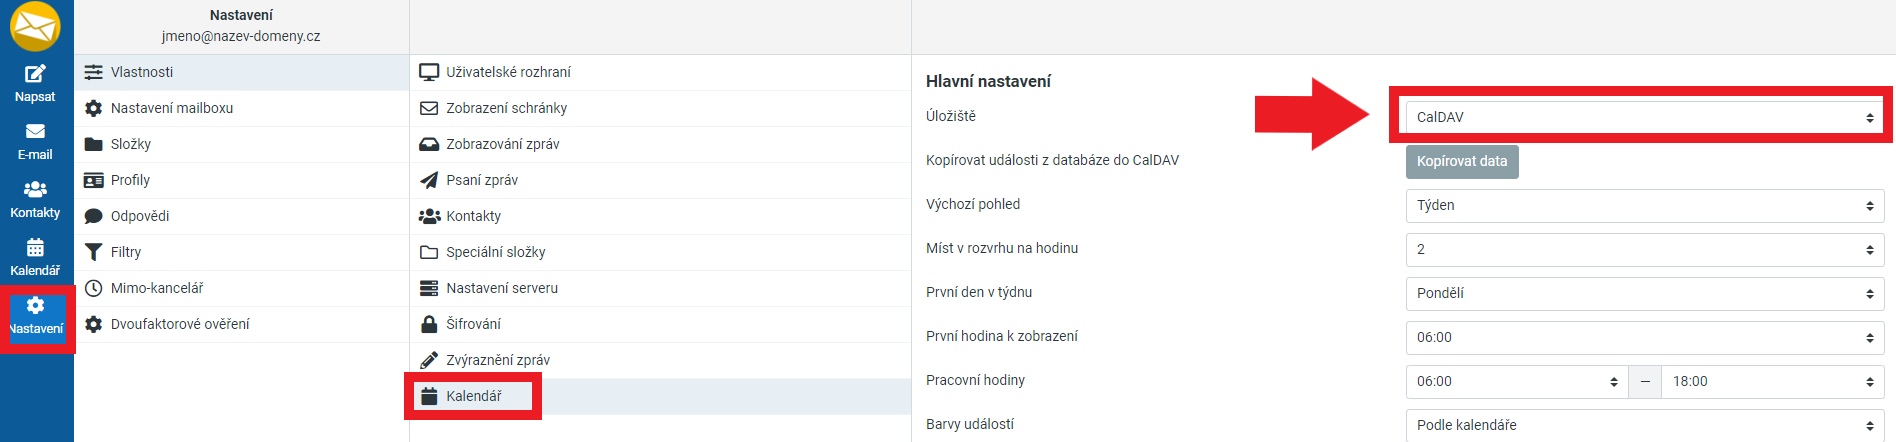Click the Zvýraznění zpráv pencil icon
Screen dimensions: 1896x442
point(429,360)
